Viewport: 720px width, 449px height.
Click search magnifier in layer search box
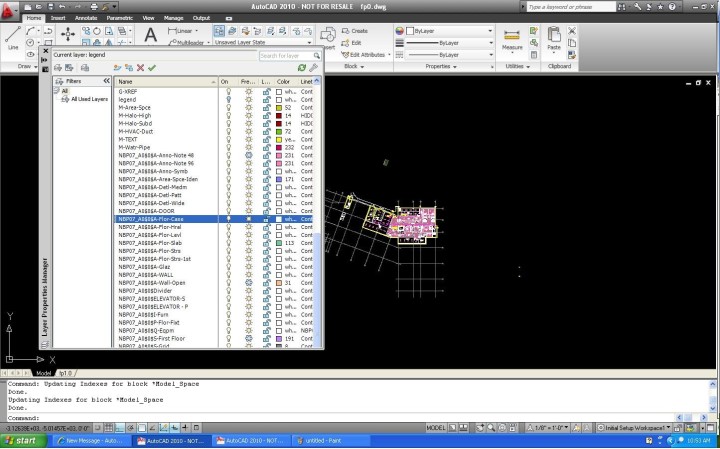pos(316,56)
